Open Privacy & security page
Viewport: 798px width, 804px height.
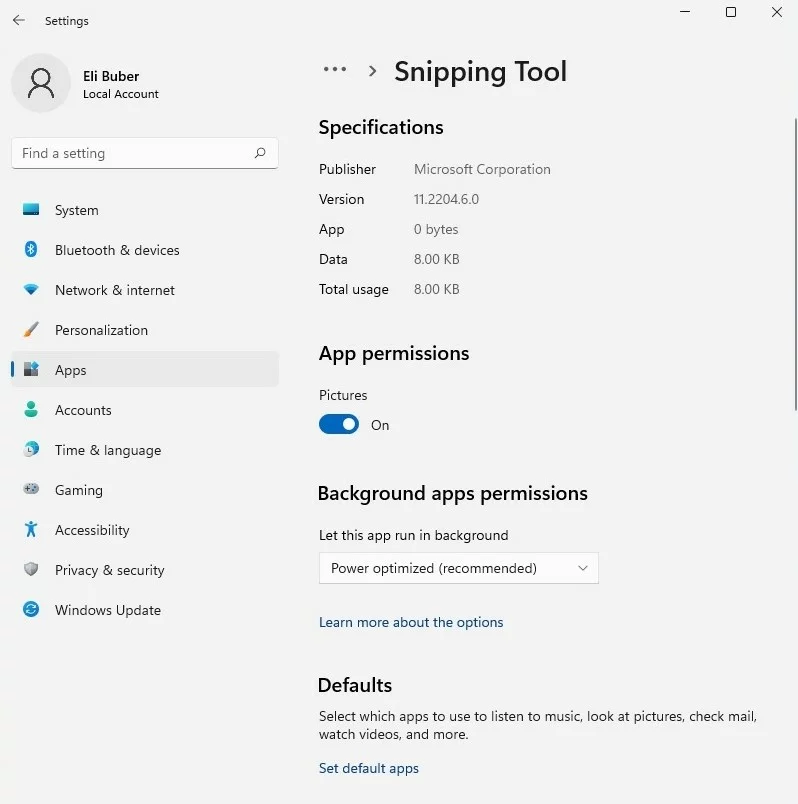[145, 570]
